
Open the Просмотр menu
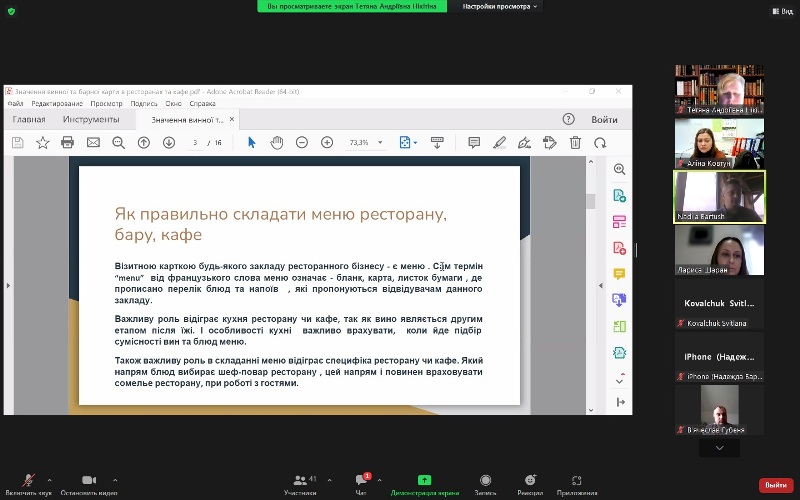106,103
